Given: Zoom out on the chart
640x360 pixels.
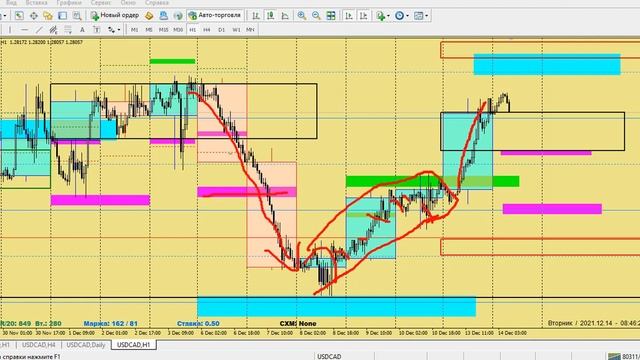Looking at the screenshot, I should tap(316, 16).
